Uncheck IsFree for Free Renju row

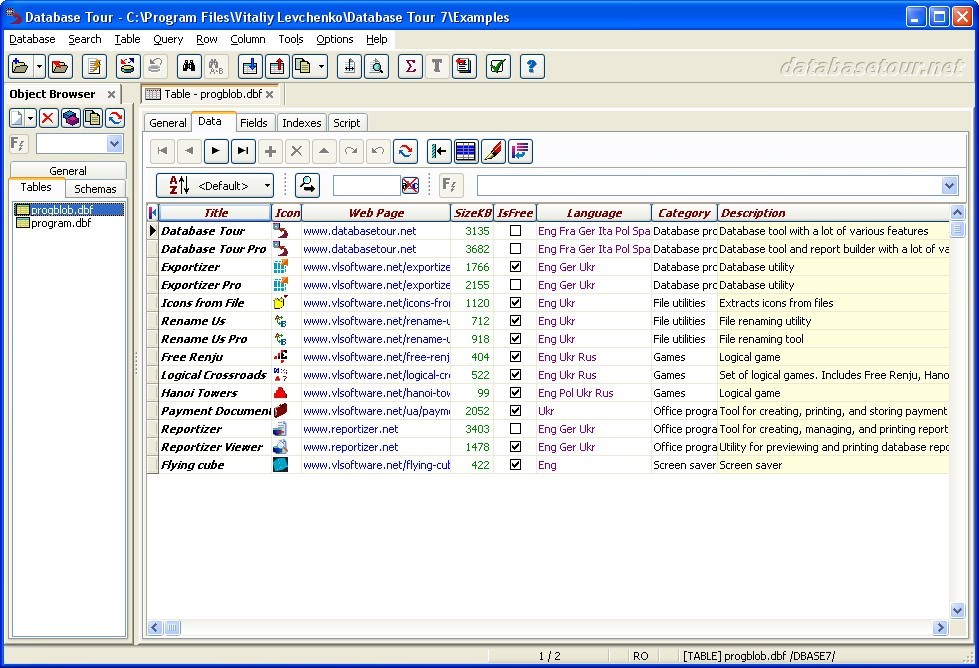coord(515,357)
